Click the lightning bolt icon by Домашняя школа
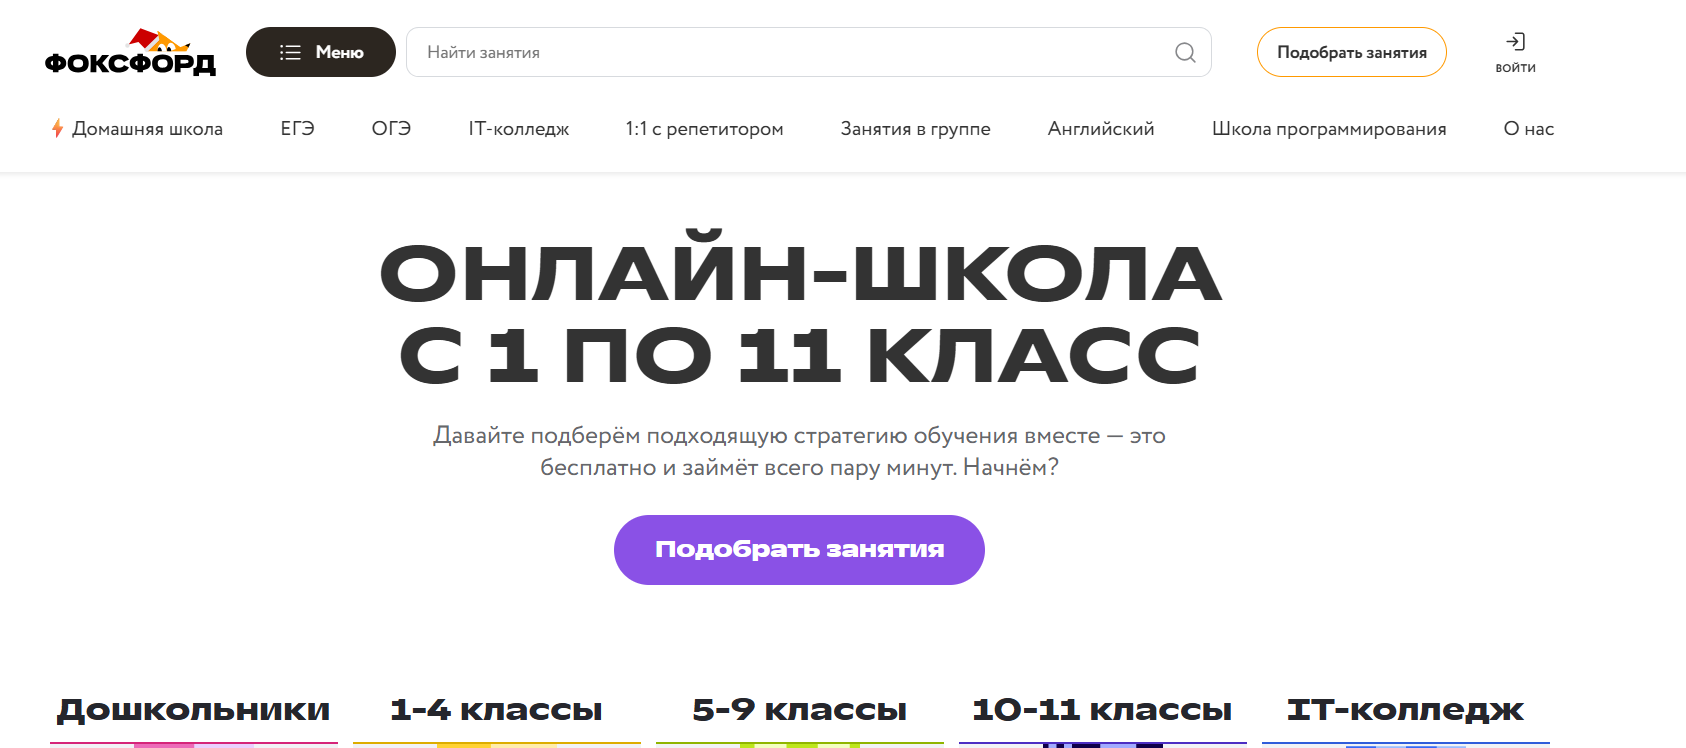1686x748 pixels. click(x=57, y=128)
